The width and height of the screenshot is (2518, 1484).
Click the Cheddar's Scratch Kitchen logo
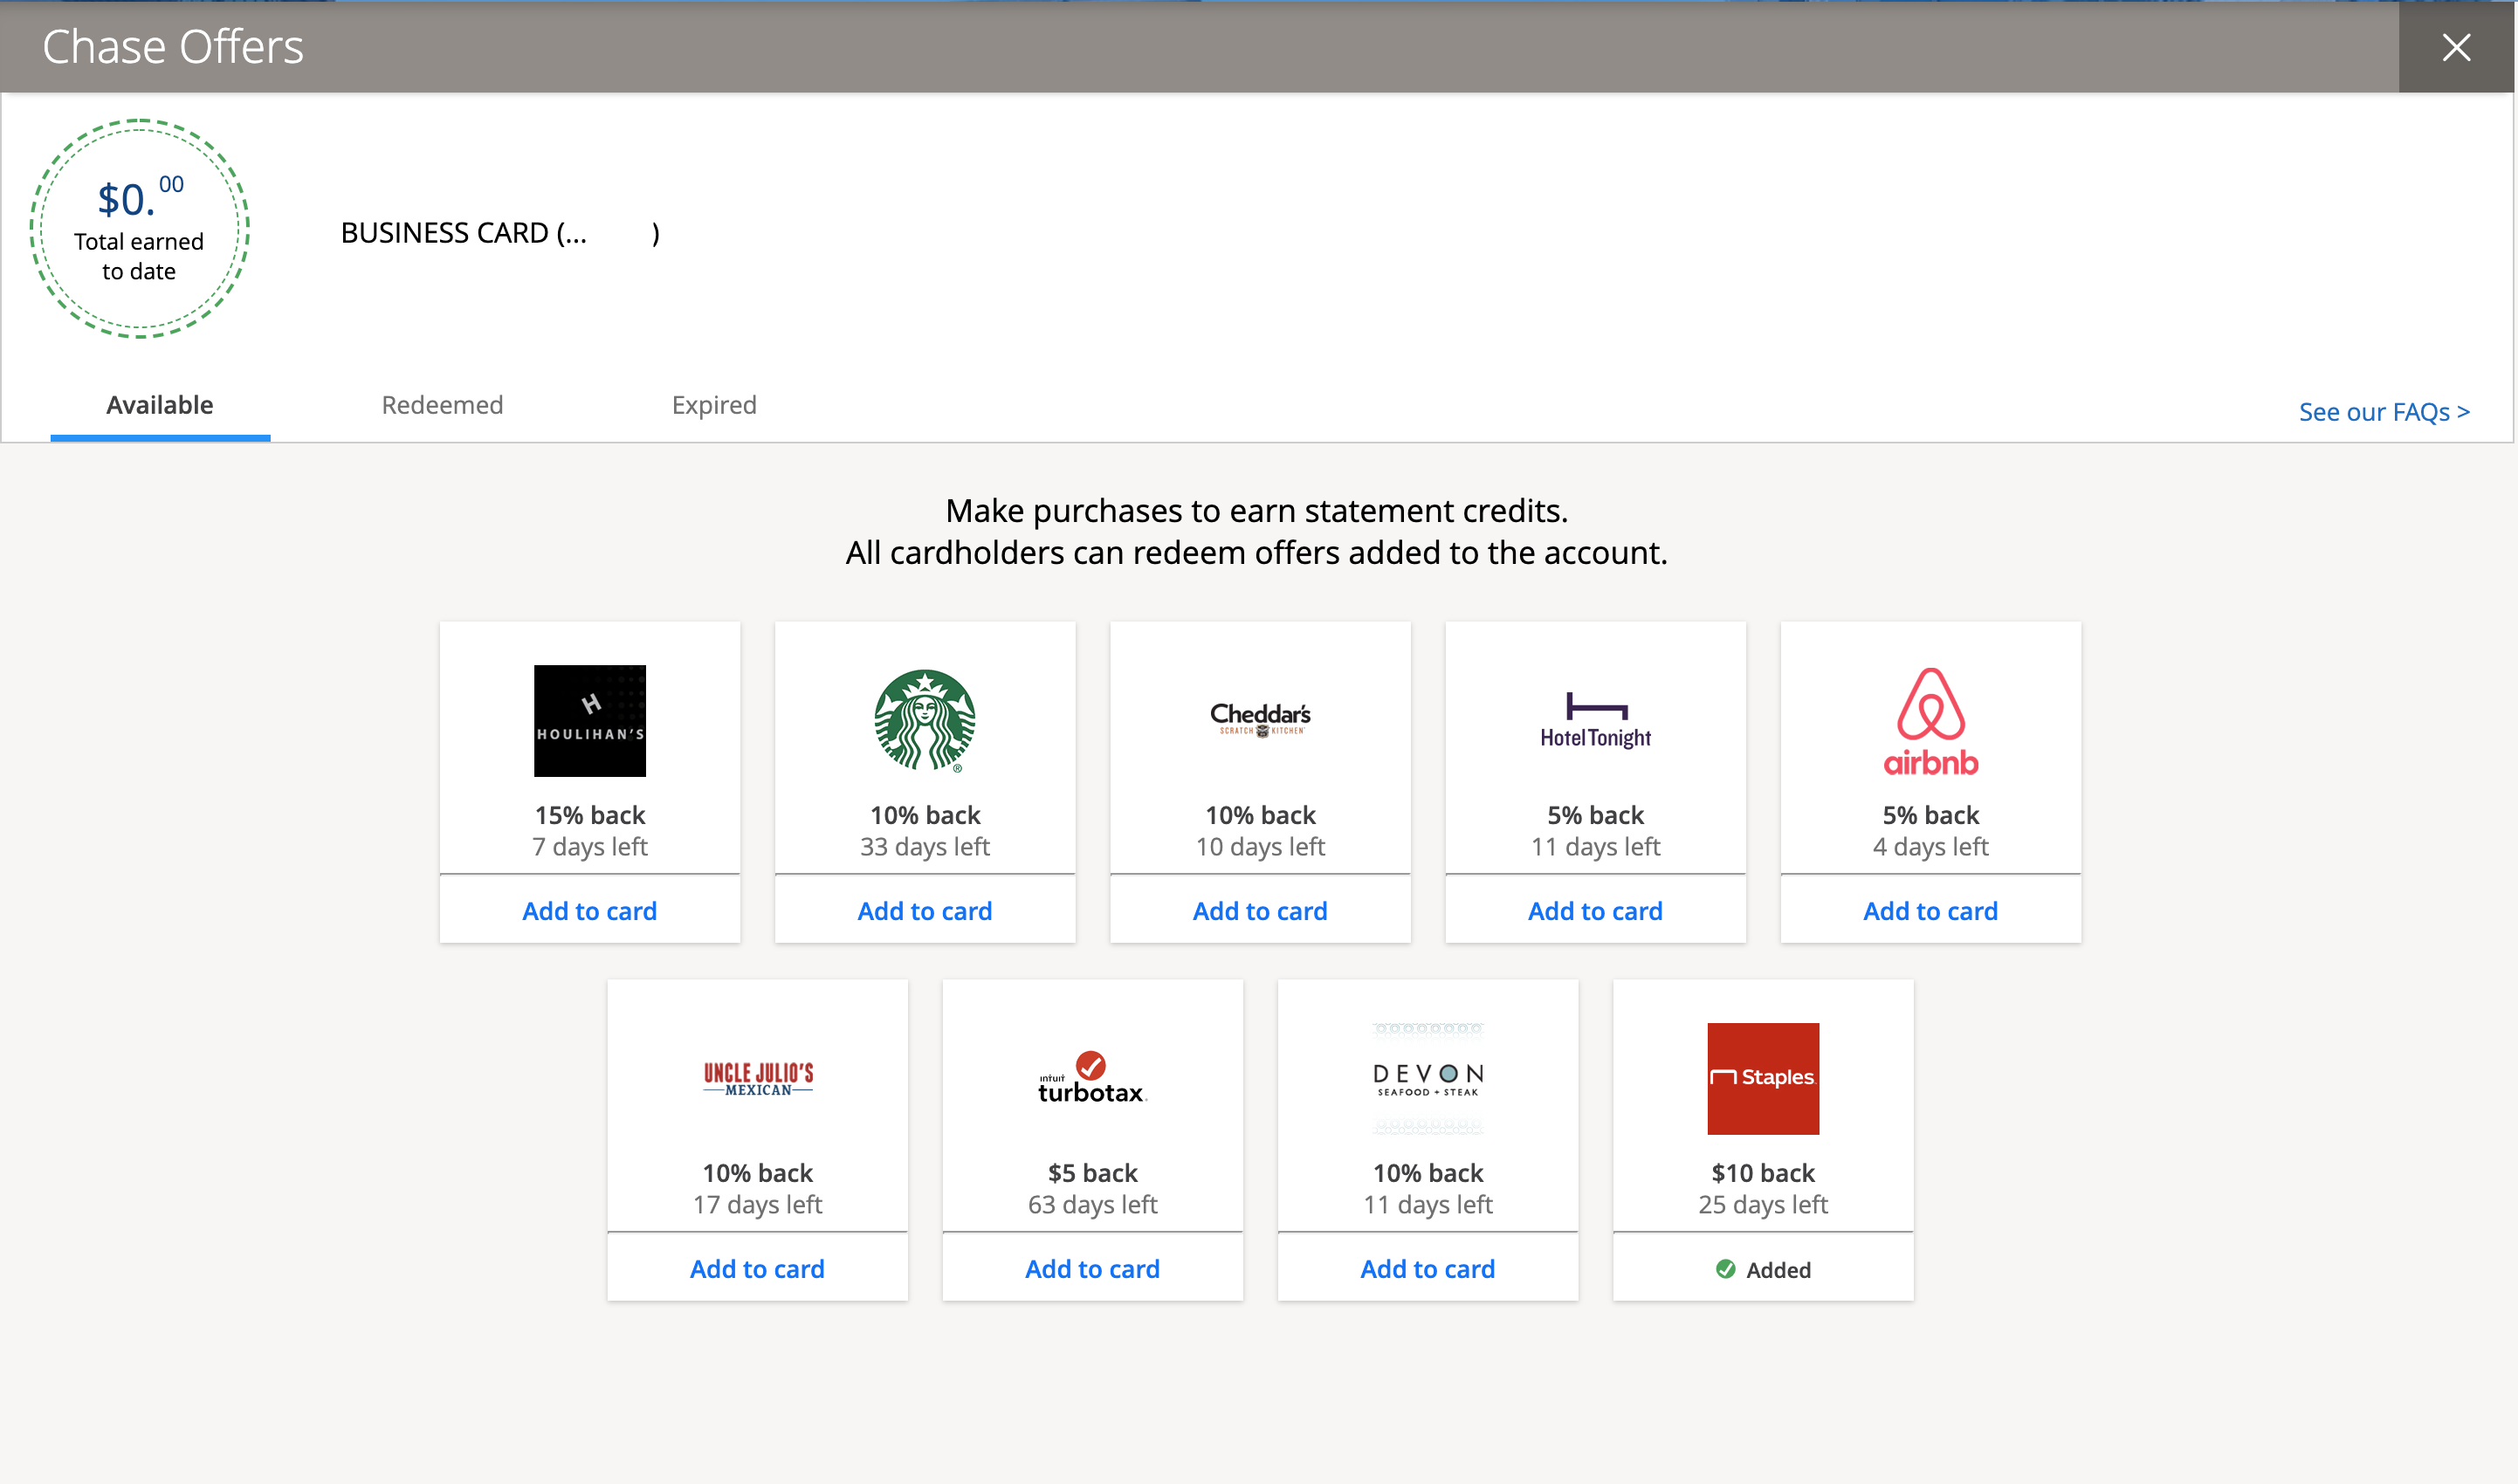1260,720
